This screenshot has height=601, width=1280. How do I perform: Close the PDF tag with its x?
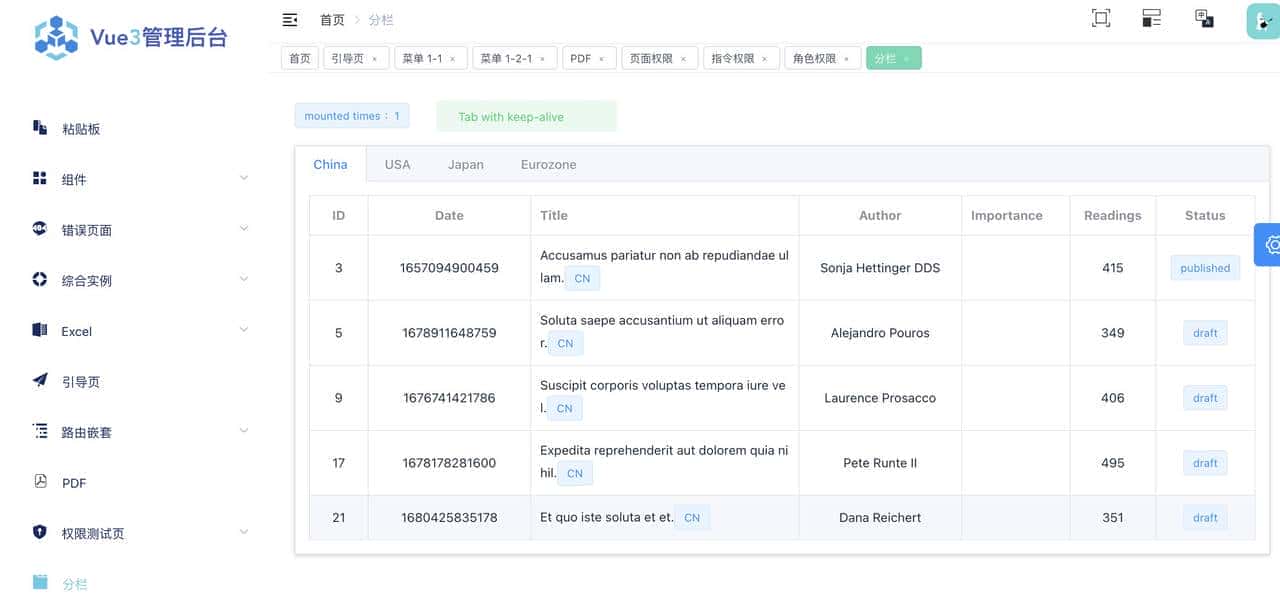[x=601, y=57]
